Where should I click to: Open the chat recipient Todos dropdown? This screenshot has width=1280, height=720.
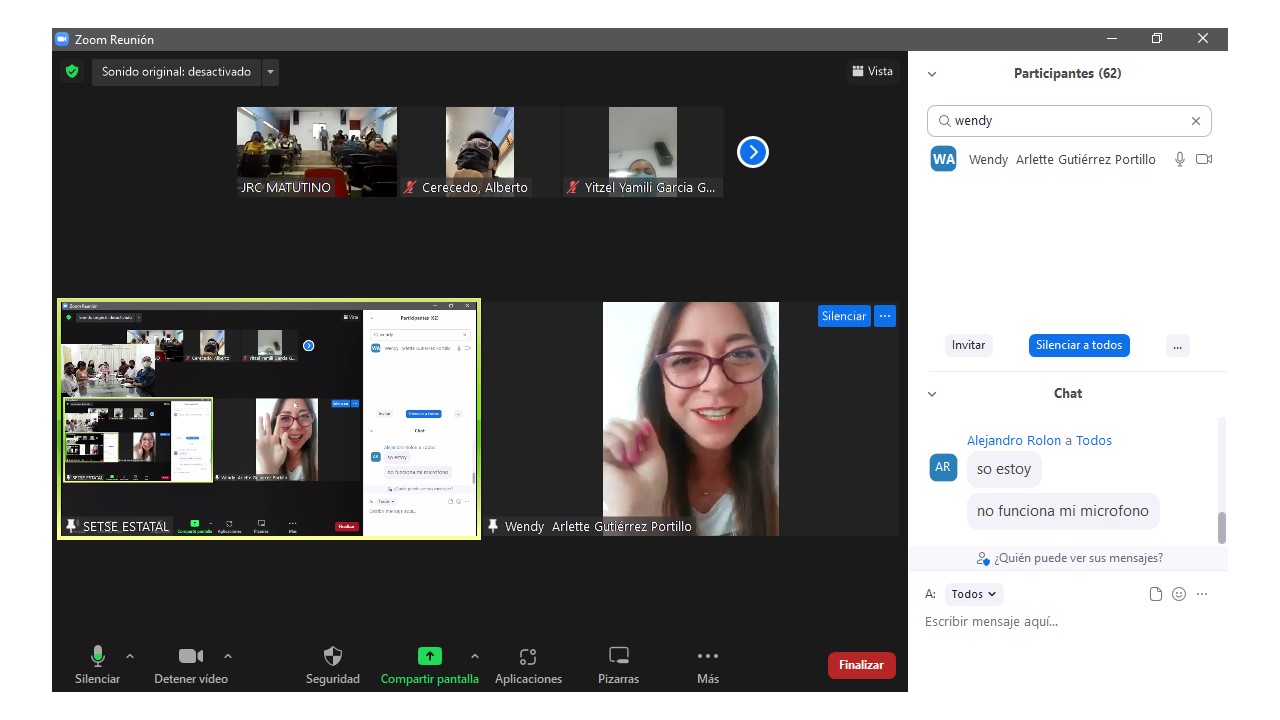[973, 594]
